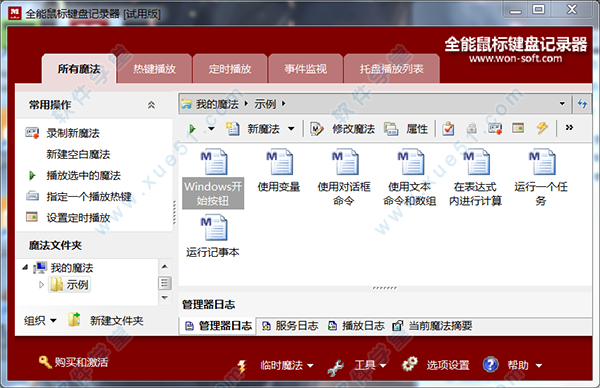Click the green play button in toolbar
Image resolution: width=600 pixels, height=388 pixels.
192,129
